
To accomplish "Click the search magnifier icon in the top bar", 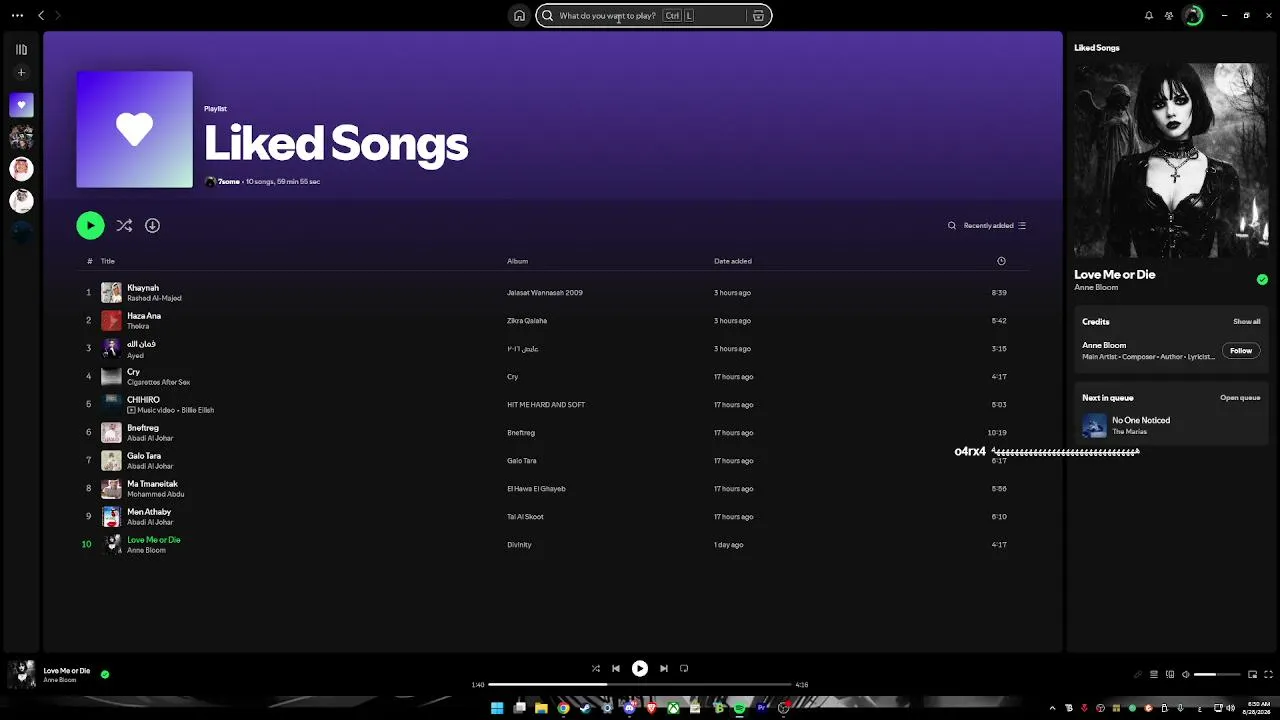I will point(548,16).
